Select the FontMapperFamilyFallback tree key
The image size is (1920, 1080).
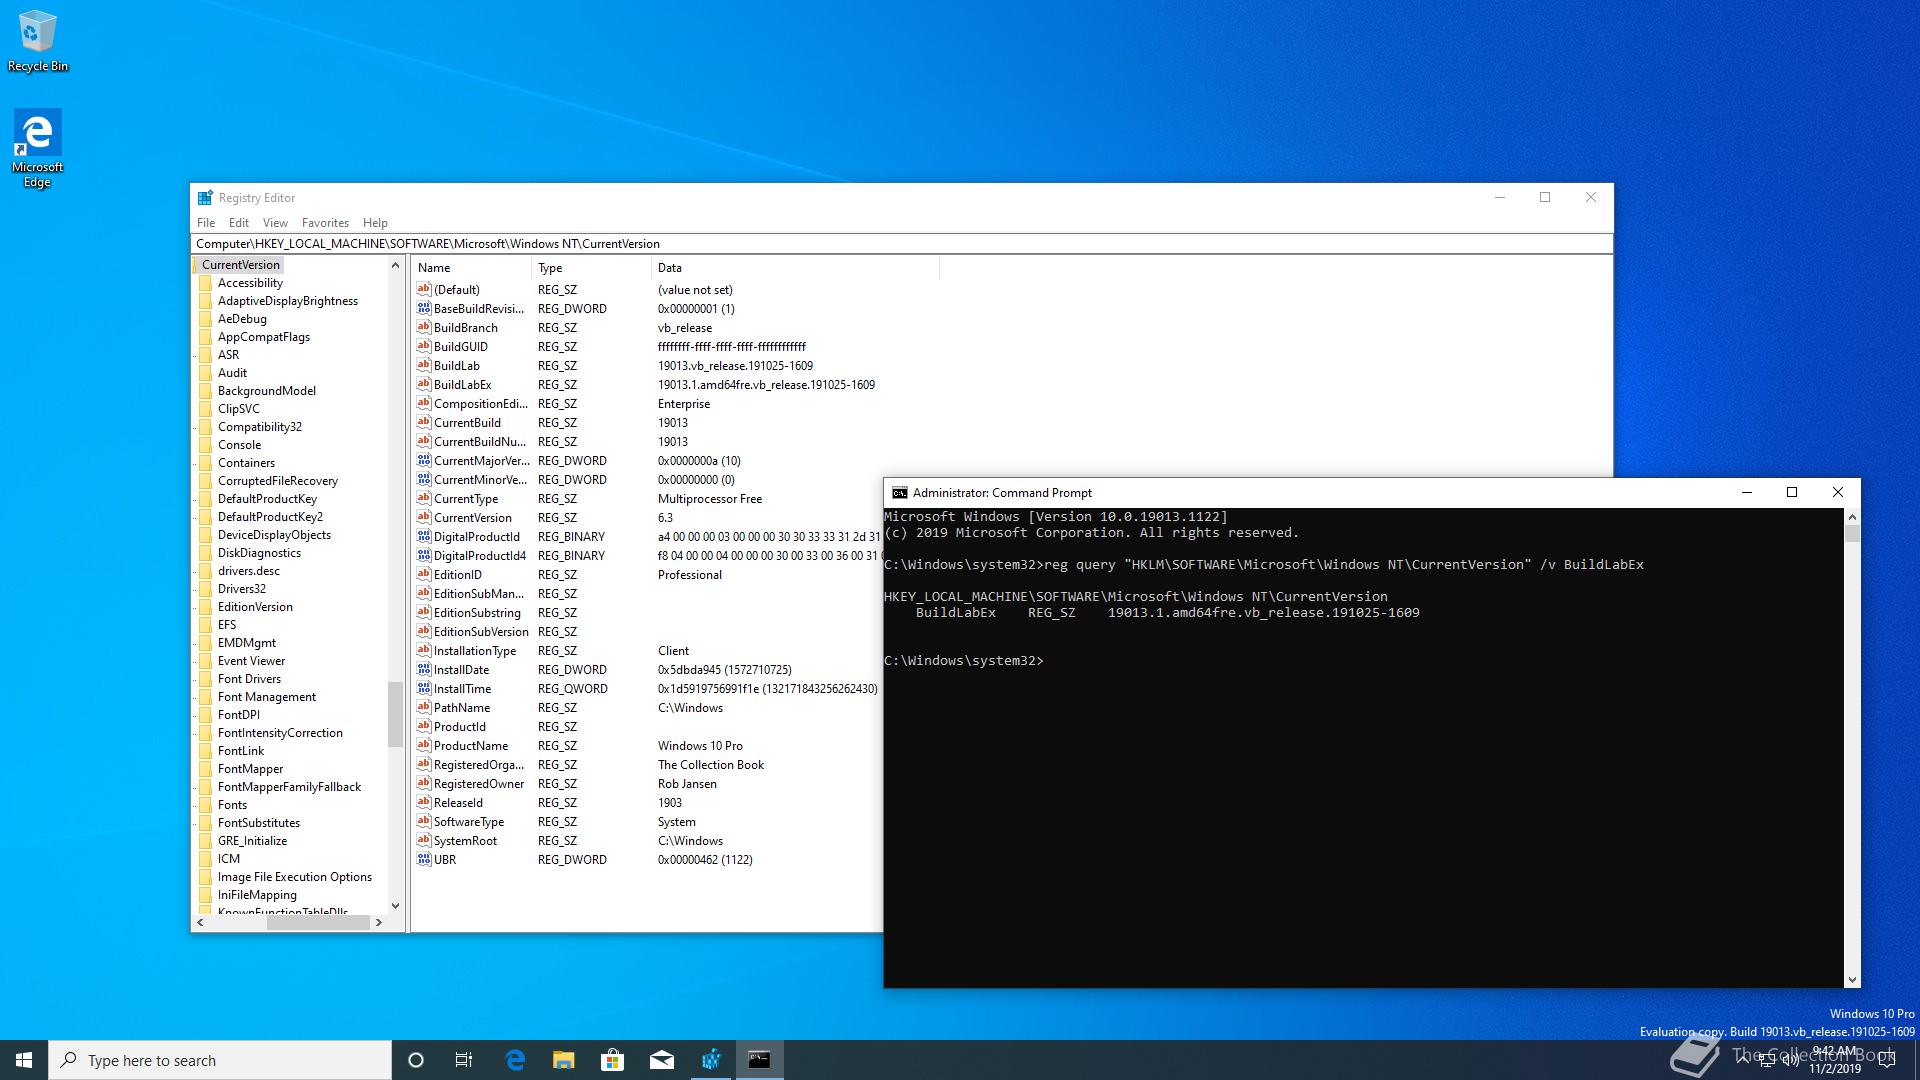tap(290, 787)
